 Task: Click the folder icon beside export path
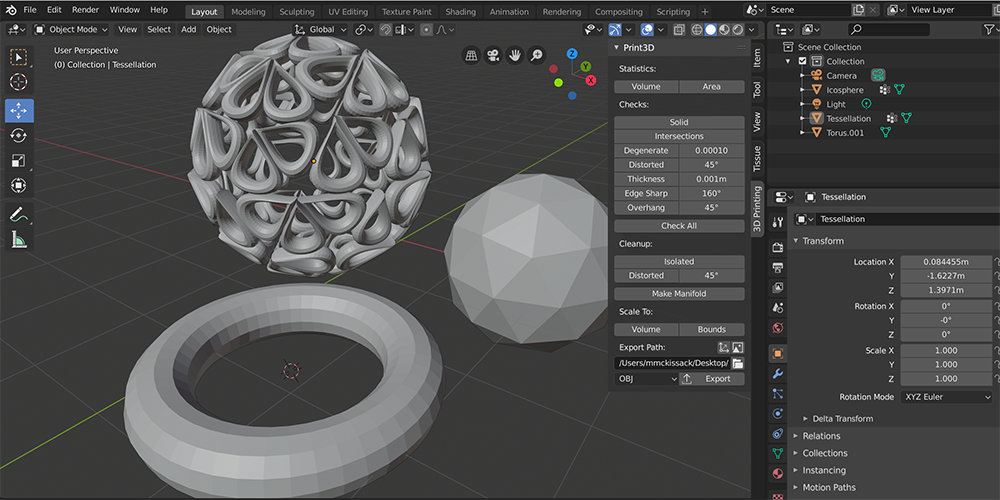point(738,363)
